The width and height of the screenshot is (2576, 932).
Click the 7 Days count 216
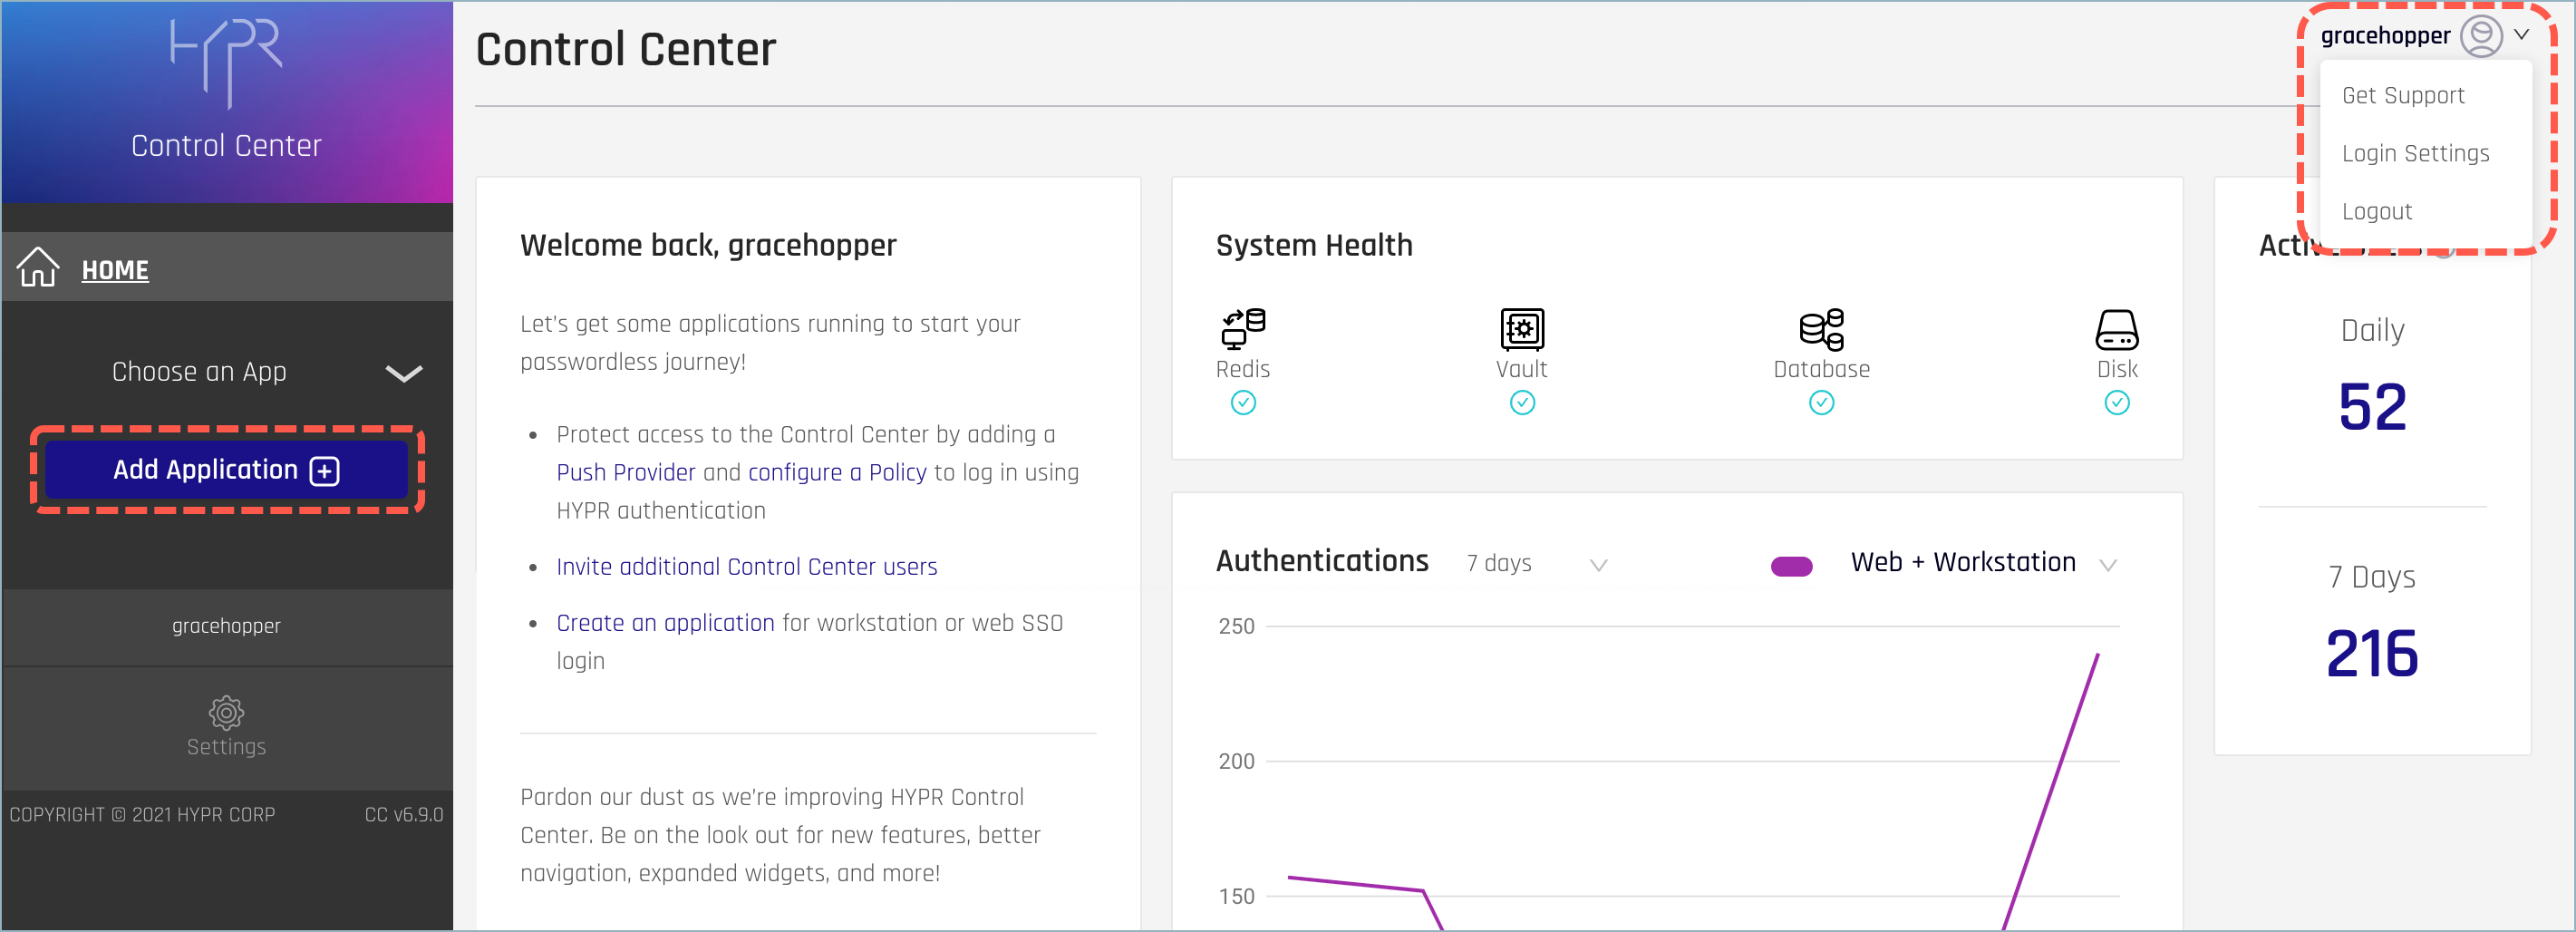[2372, 654]
